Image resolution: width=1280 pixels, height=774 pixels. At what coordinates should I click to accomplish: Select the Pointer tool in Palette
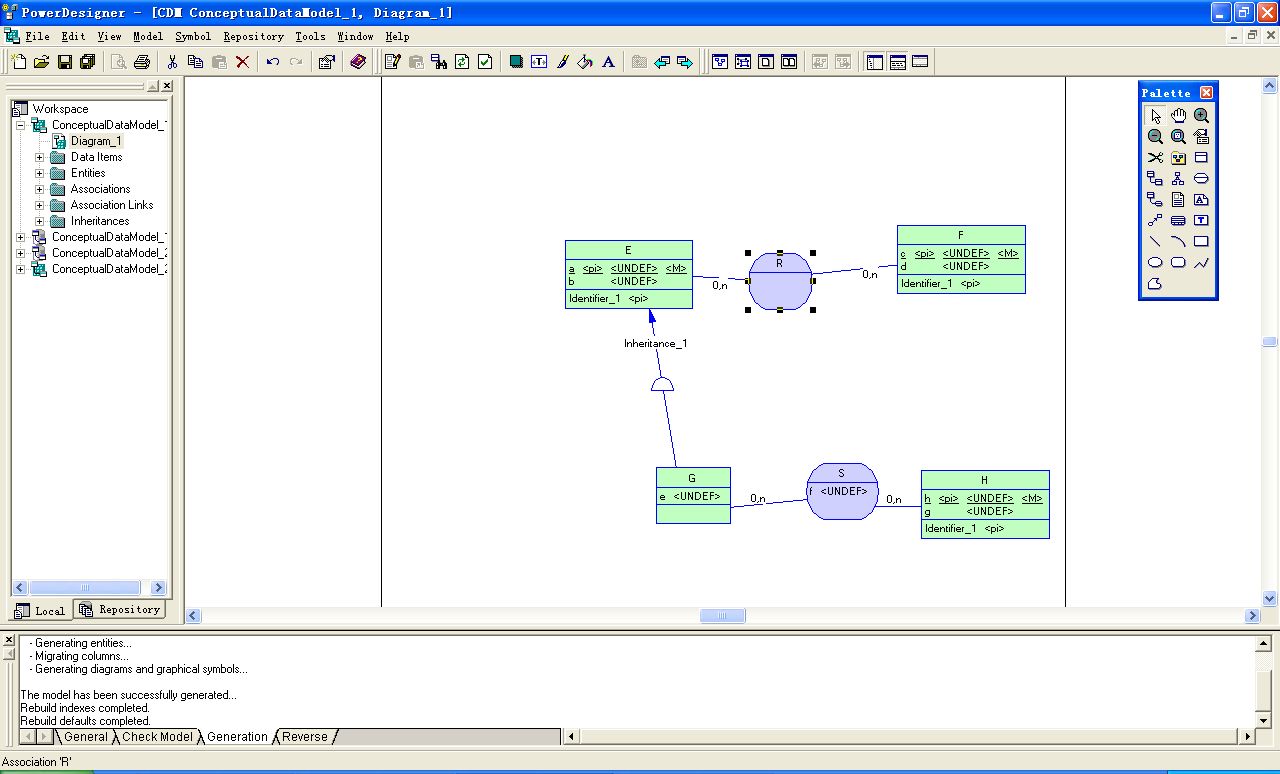[x=1155, y=116]
